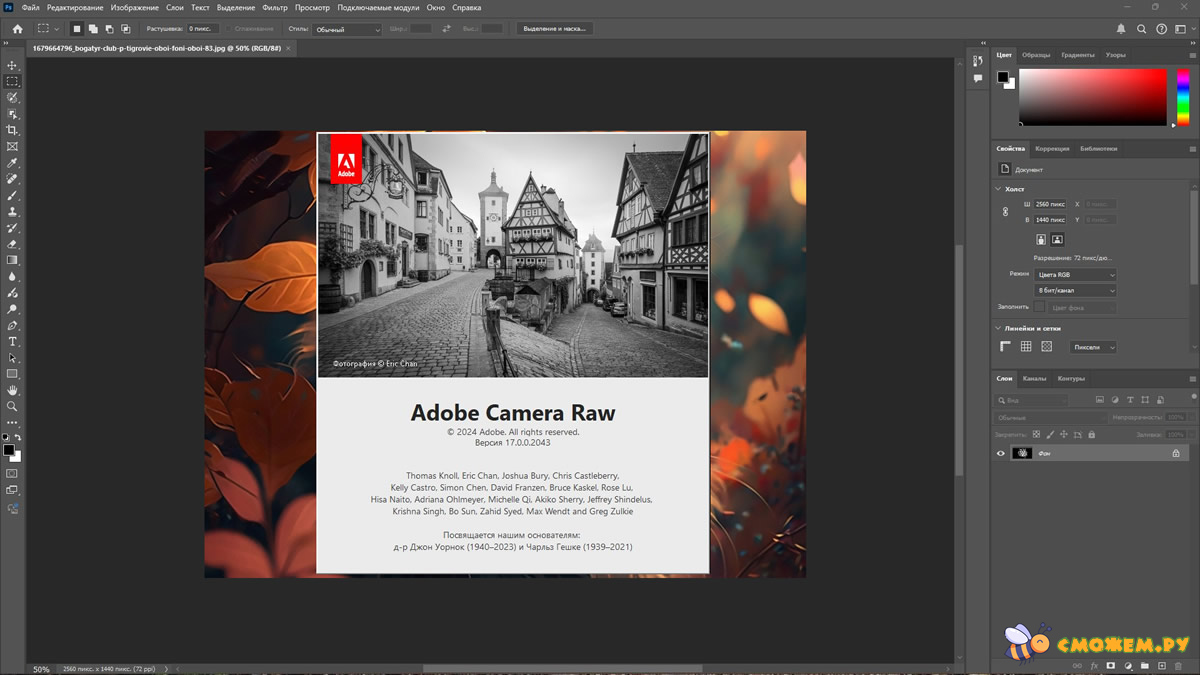Select the Gradient tool

pyautogui.click(x=12, y=260)
